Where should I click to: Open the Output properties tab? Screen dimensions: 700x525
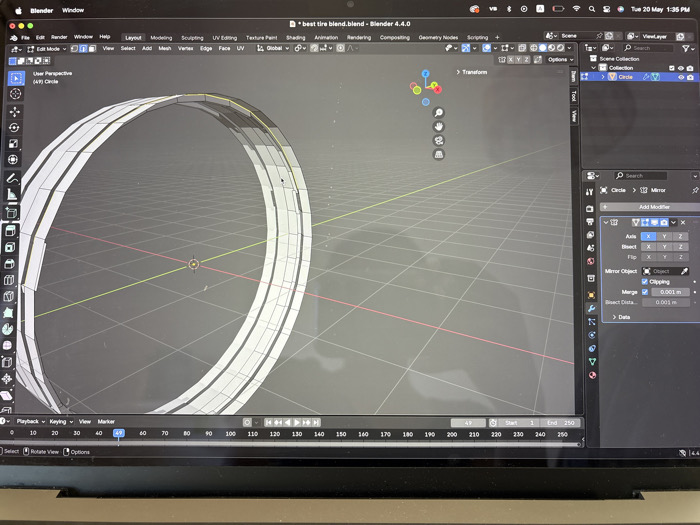[590, 221]
